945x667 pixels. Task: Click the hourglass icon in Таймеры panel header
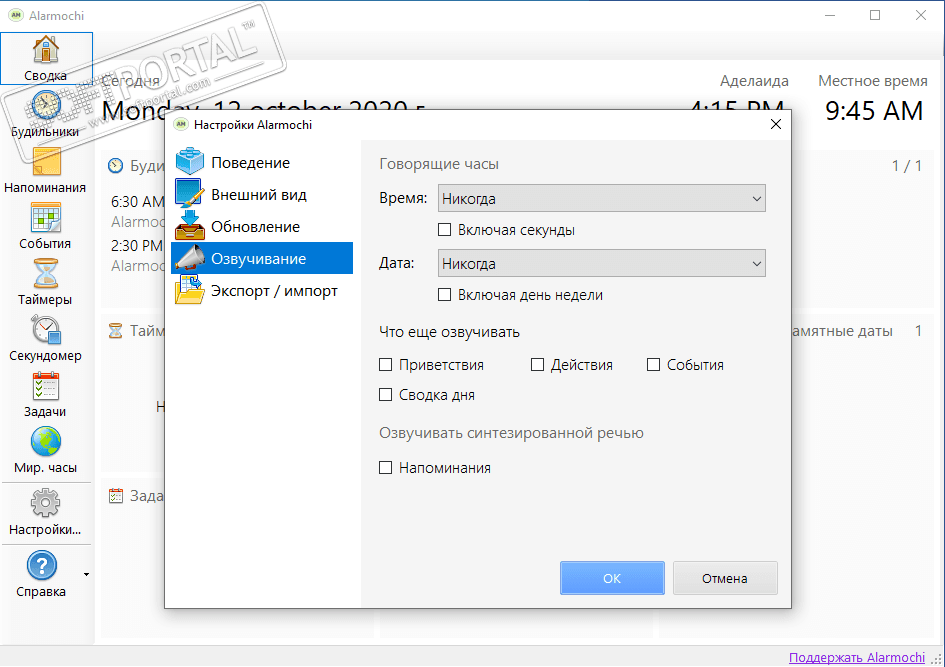click(115, 330)
